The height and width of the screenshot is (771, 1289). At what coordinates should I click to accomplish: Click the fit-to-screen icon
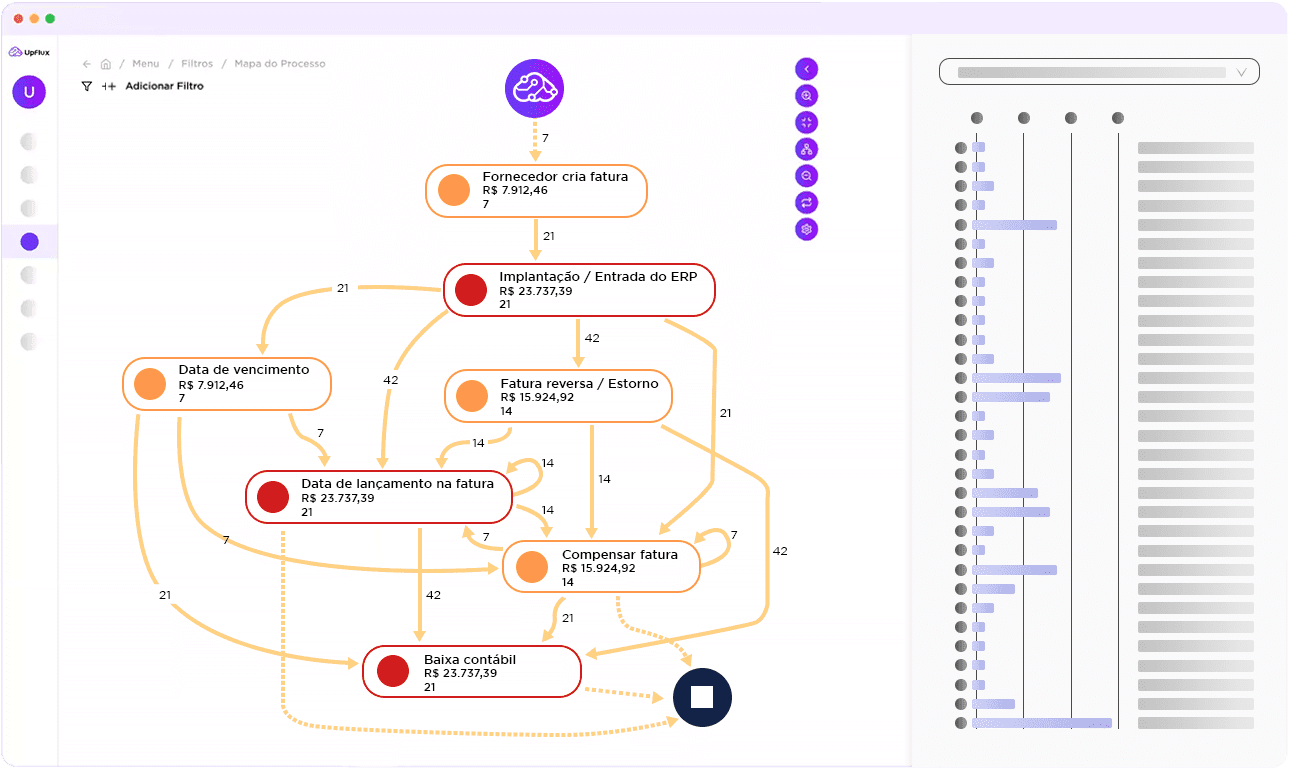coord(806,122)
